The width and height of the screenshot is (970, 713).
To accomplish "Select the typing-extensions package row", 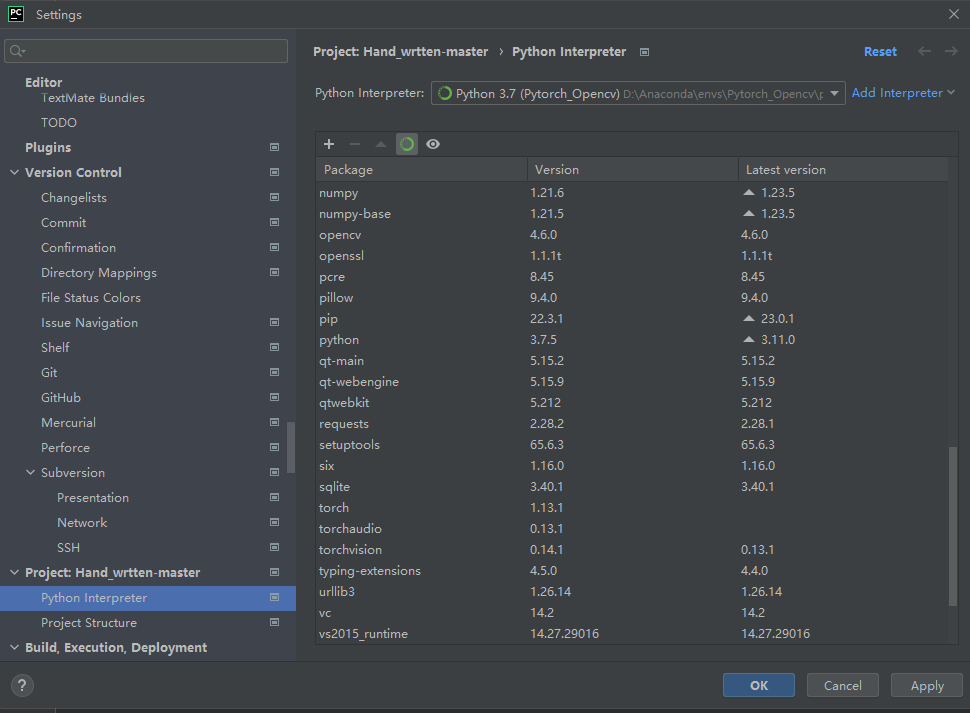I will (632, 571).
